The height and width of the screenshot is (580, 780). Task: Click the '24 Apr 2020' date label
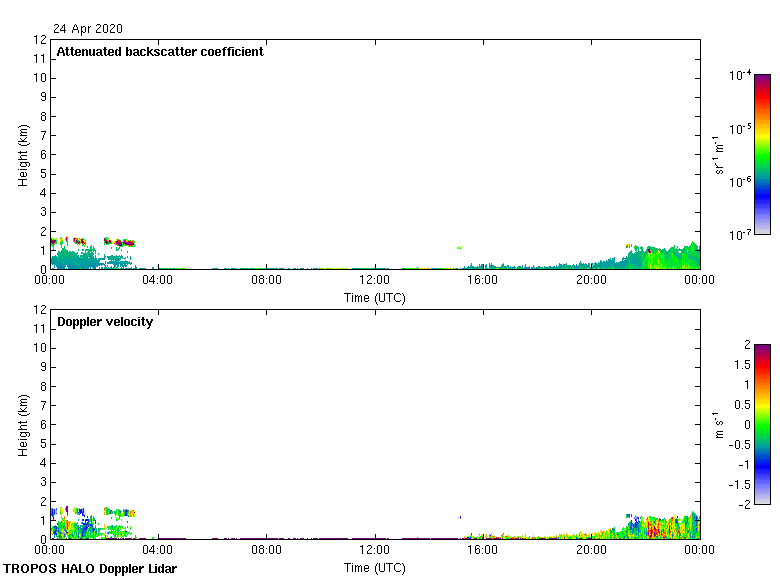[x=88, y=29]
